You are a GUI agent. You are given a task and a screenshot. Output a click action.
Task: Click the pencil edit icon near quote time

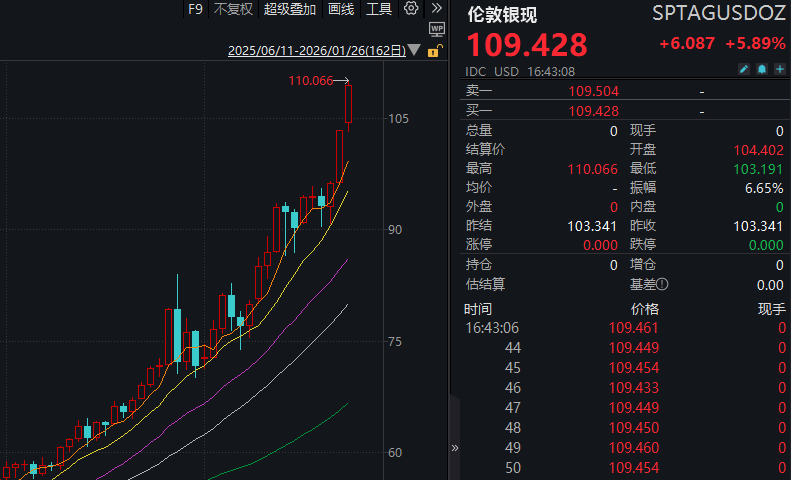click(x=743, y=71)
